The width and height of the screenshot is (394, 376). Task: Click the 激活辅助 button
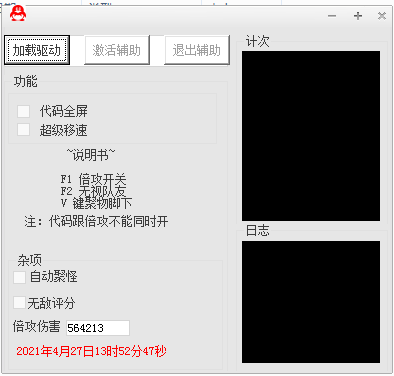tap(117, 50)
